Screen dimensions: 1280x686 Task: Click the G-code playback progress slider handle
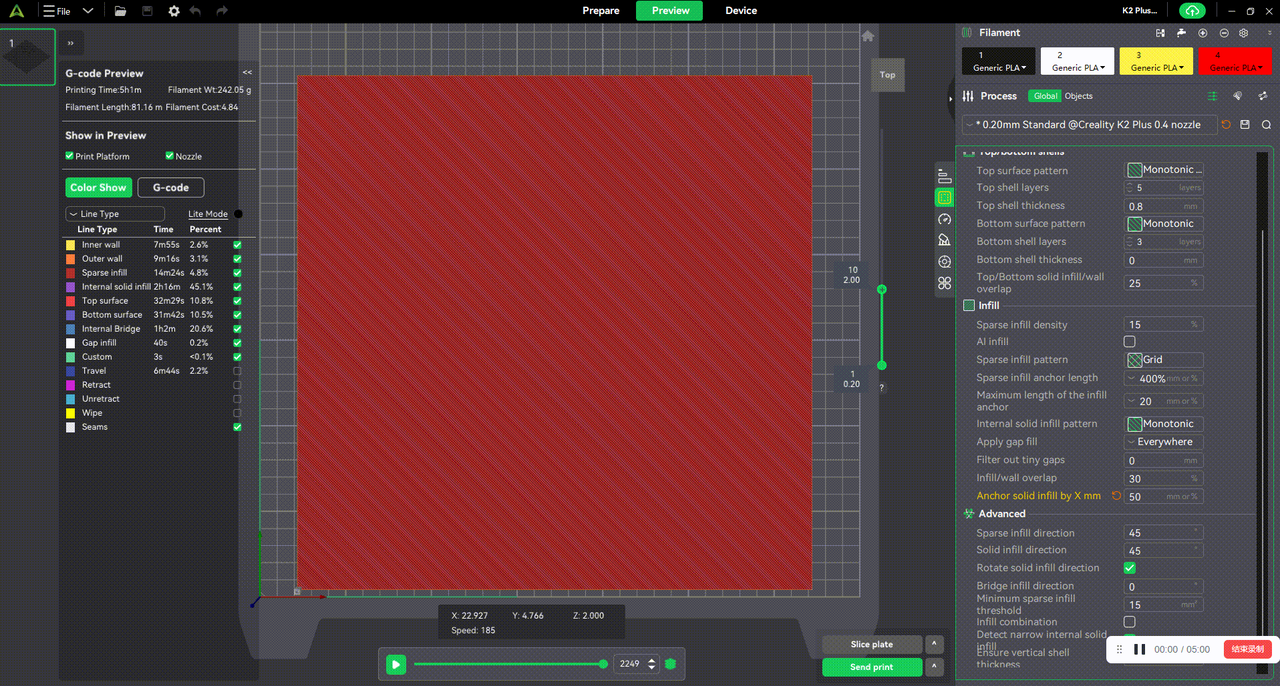click(x=603, y=664)
